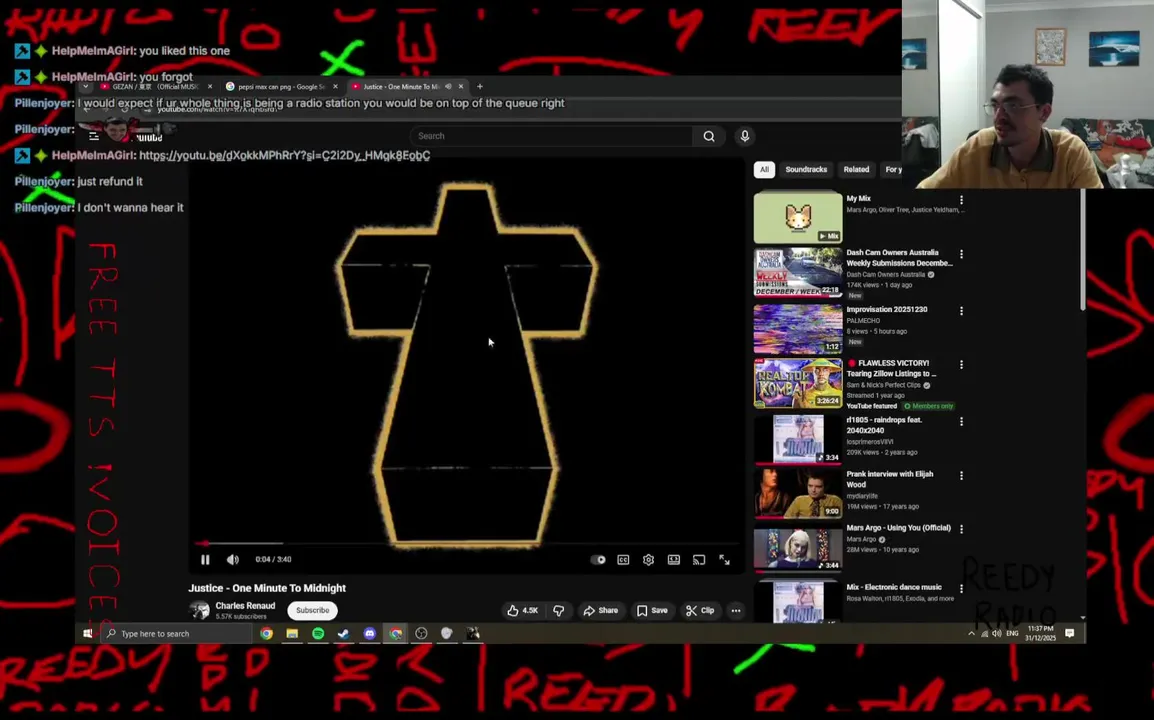This screenshot has width=1154, height=720.
Task: Open video settings gear
Action: tap(648, 560)
